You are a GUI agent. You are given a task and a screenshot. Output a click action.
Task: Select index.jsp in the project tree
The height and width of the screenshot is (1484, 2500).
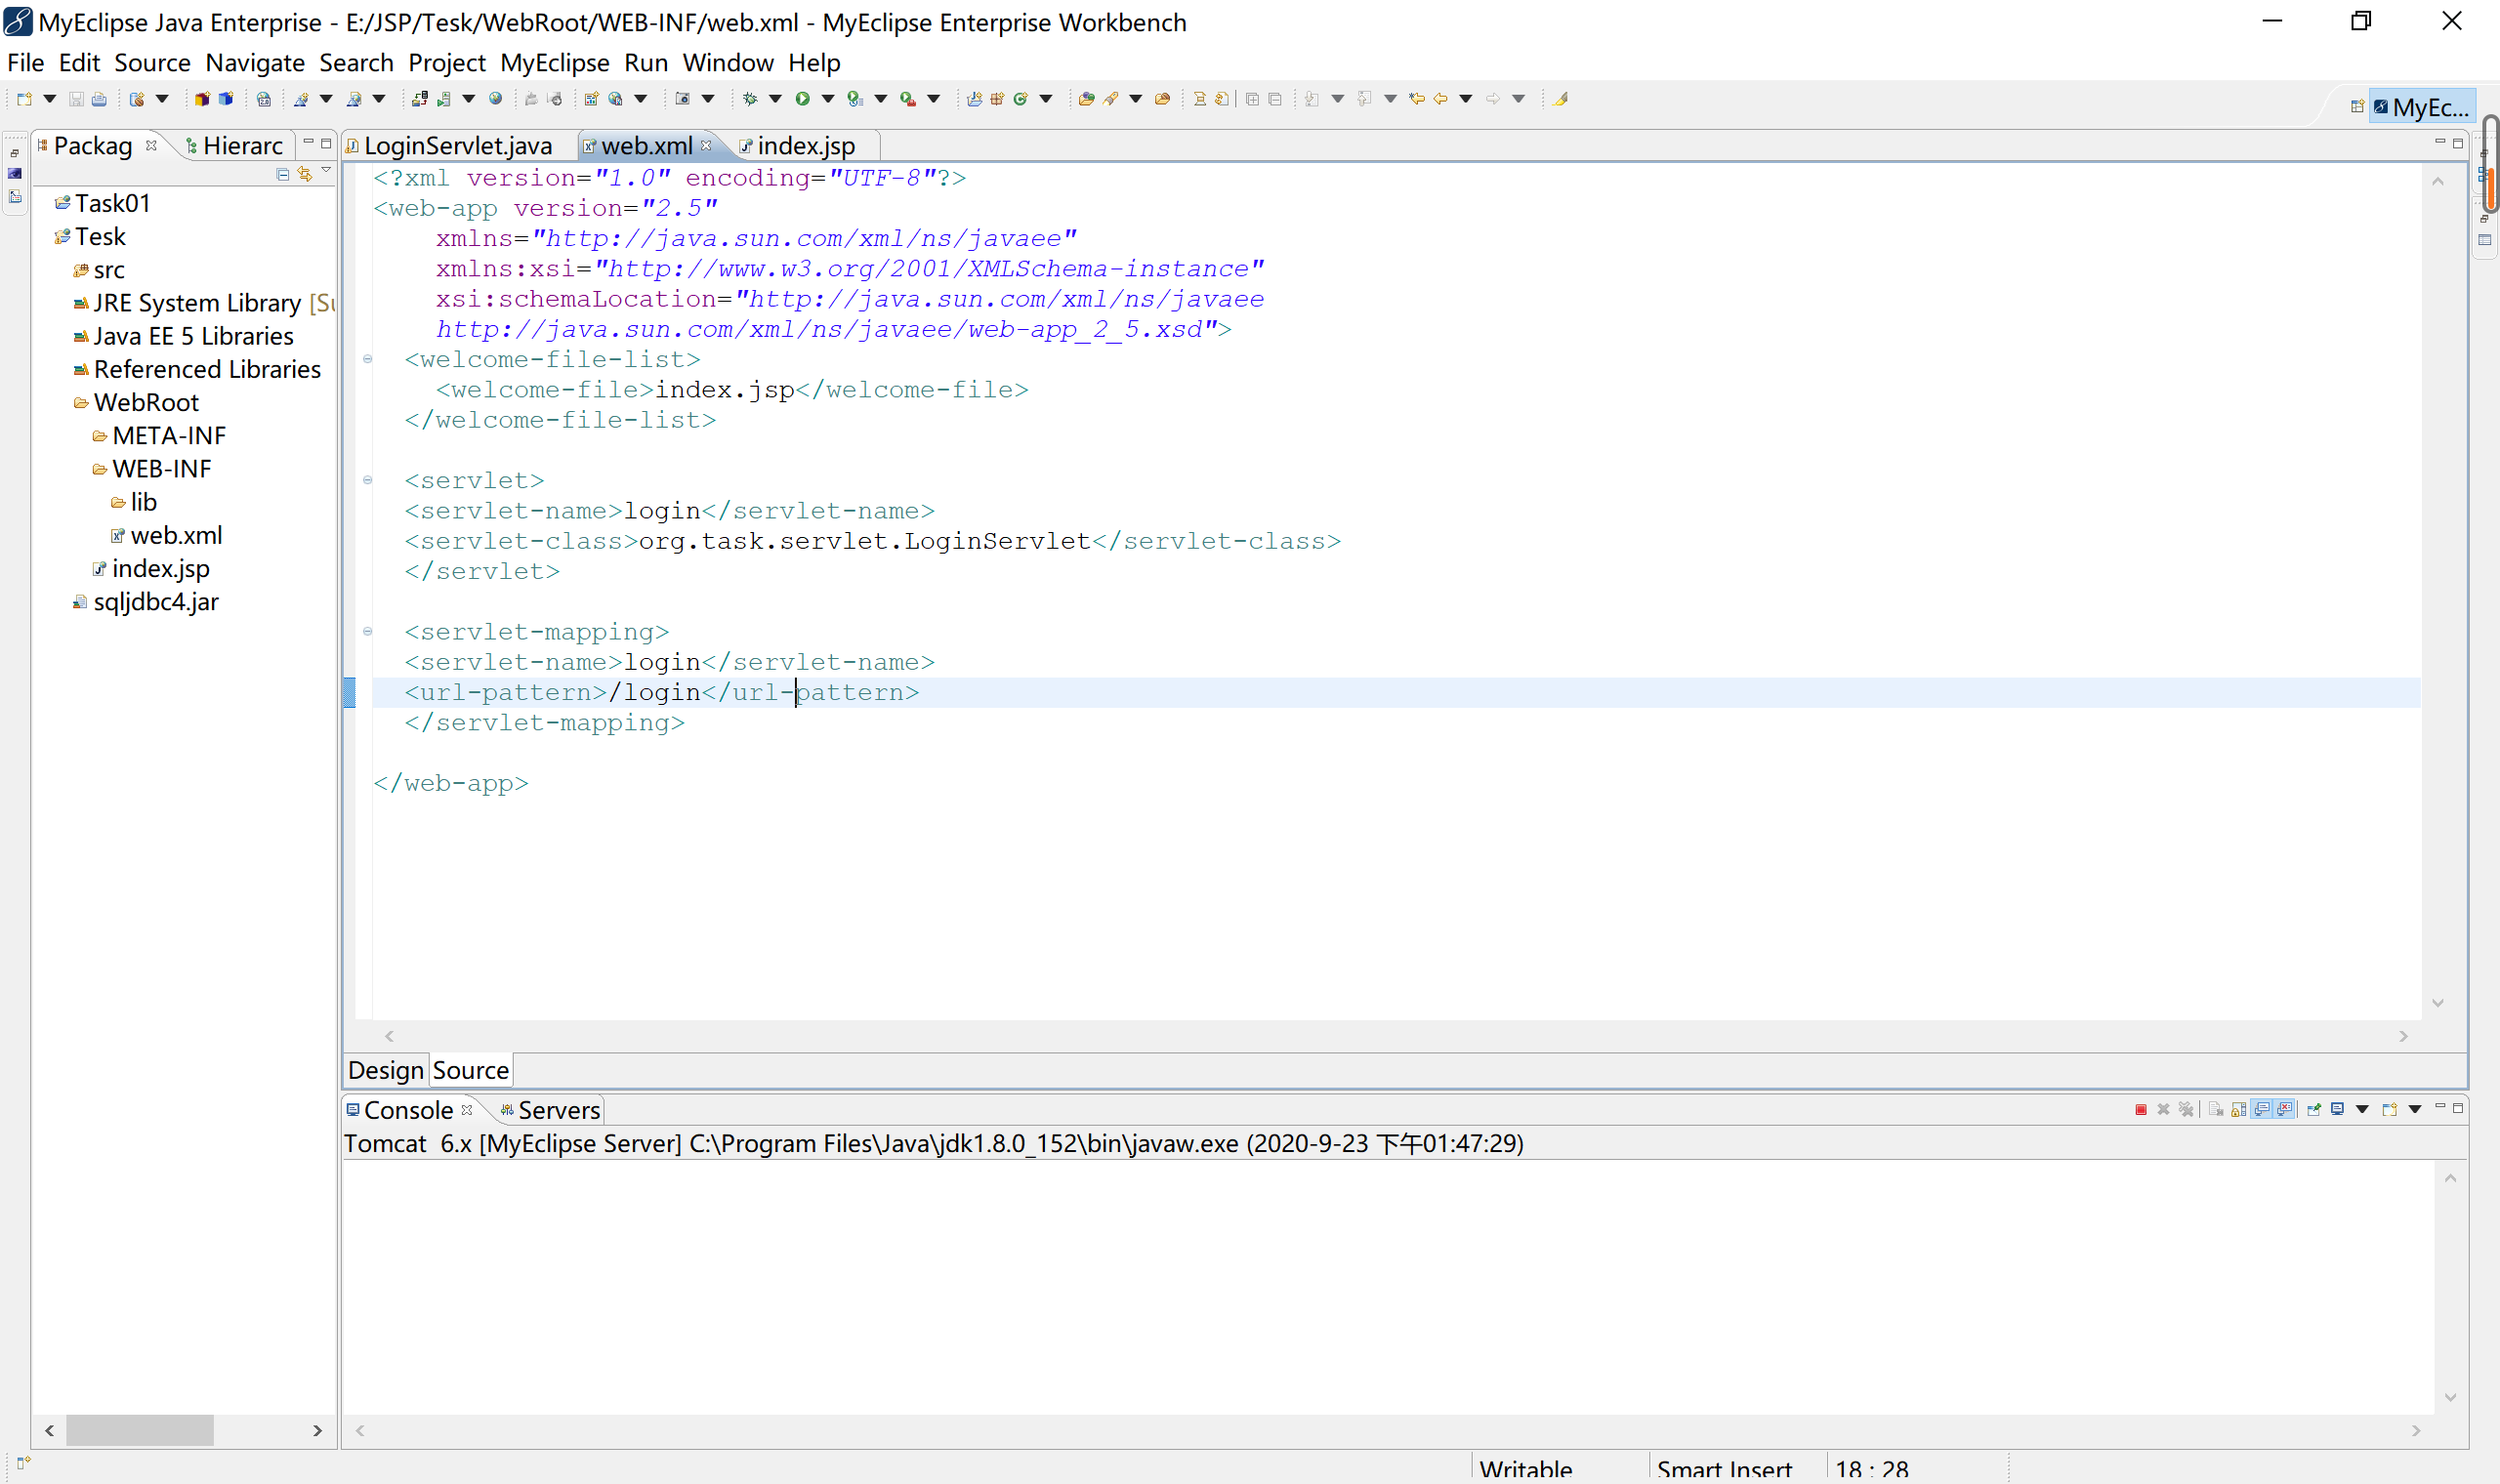point(160,568)
